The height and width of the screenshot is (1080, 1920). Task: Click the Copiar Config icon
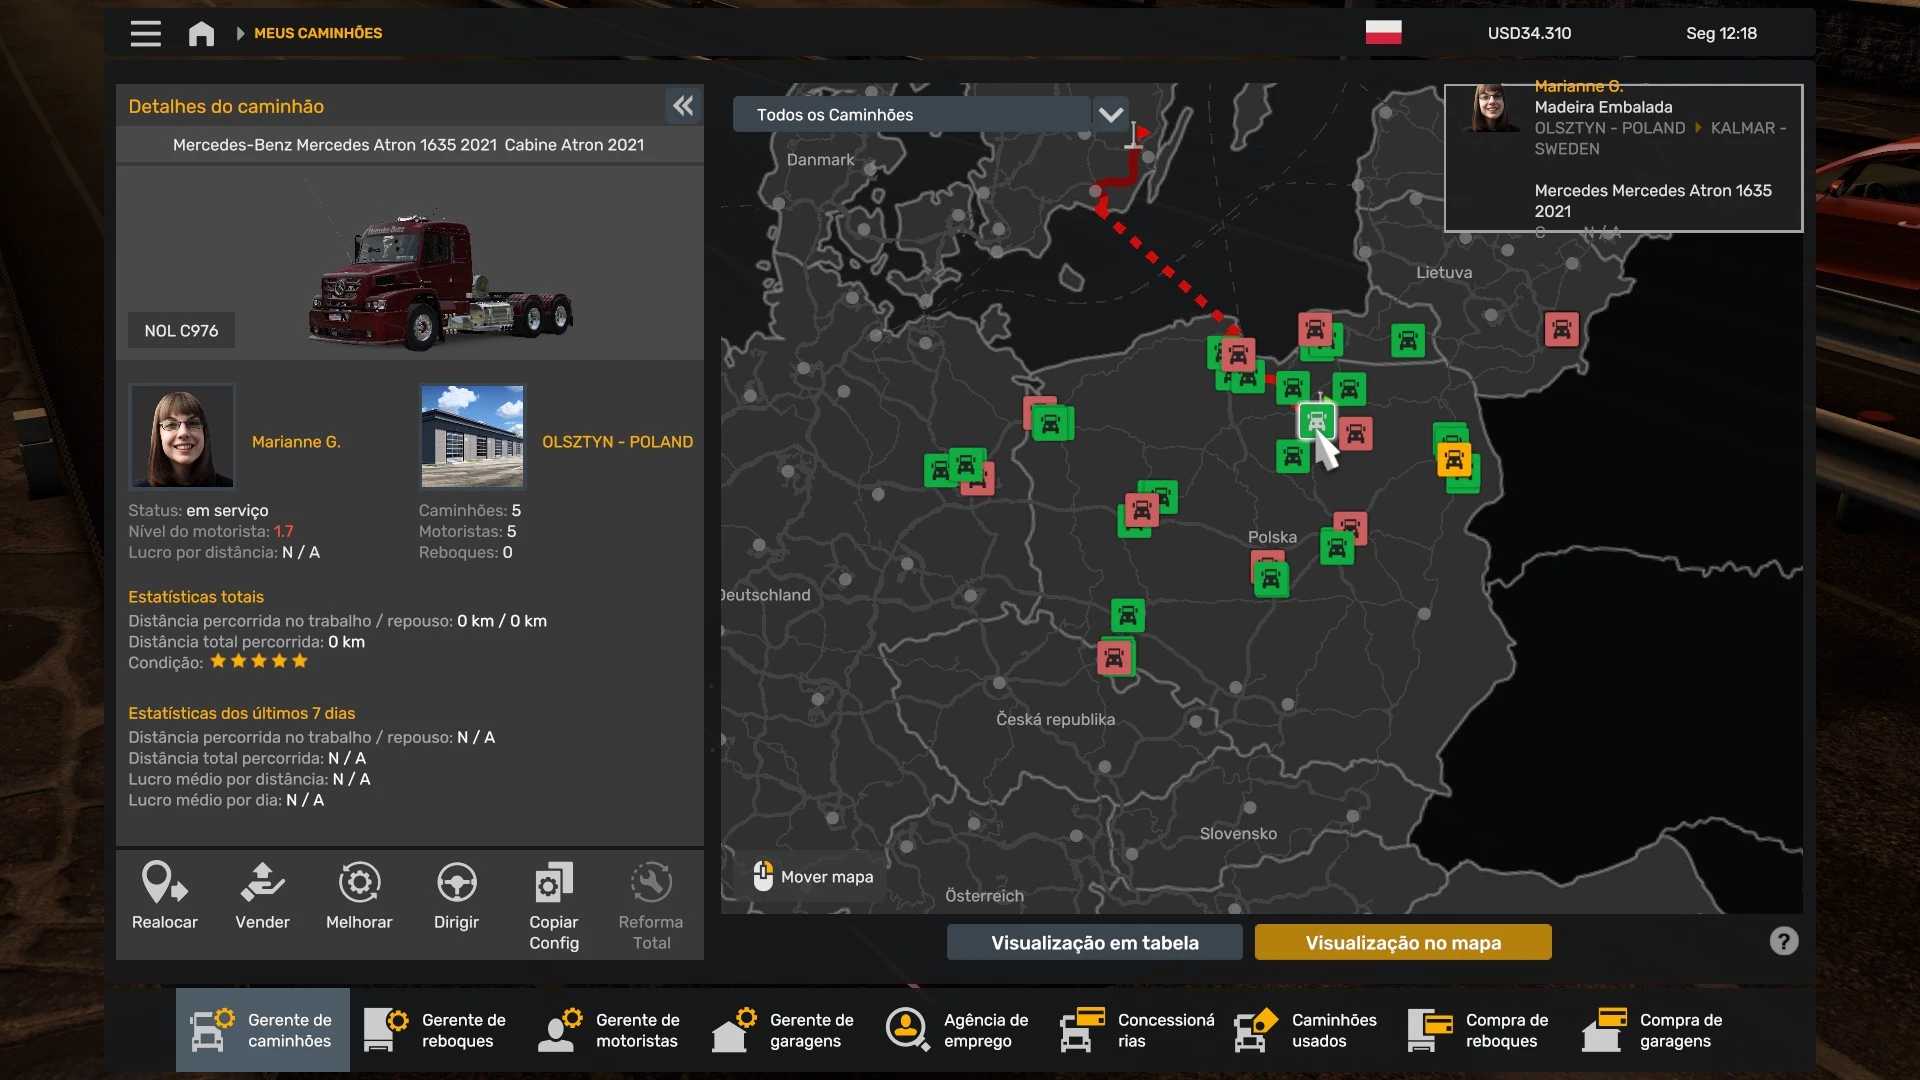tap(553, 883)
